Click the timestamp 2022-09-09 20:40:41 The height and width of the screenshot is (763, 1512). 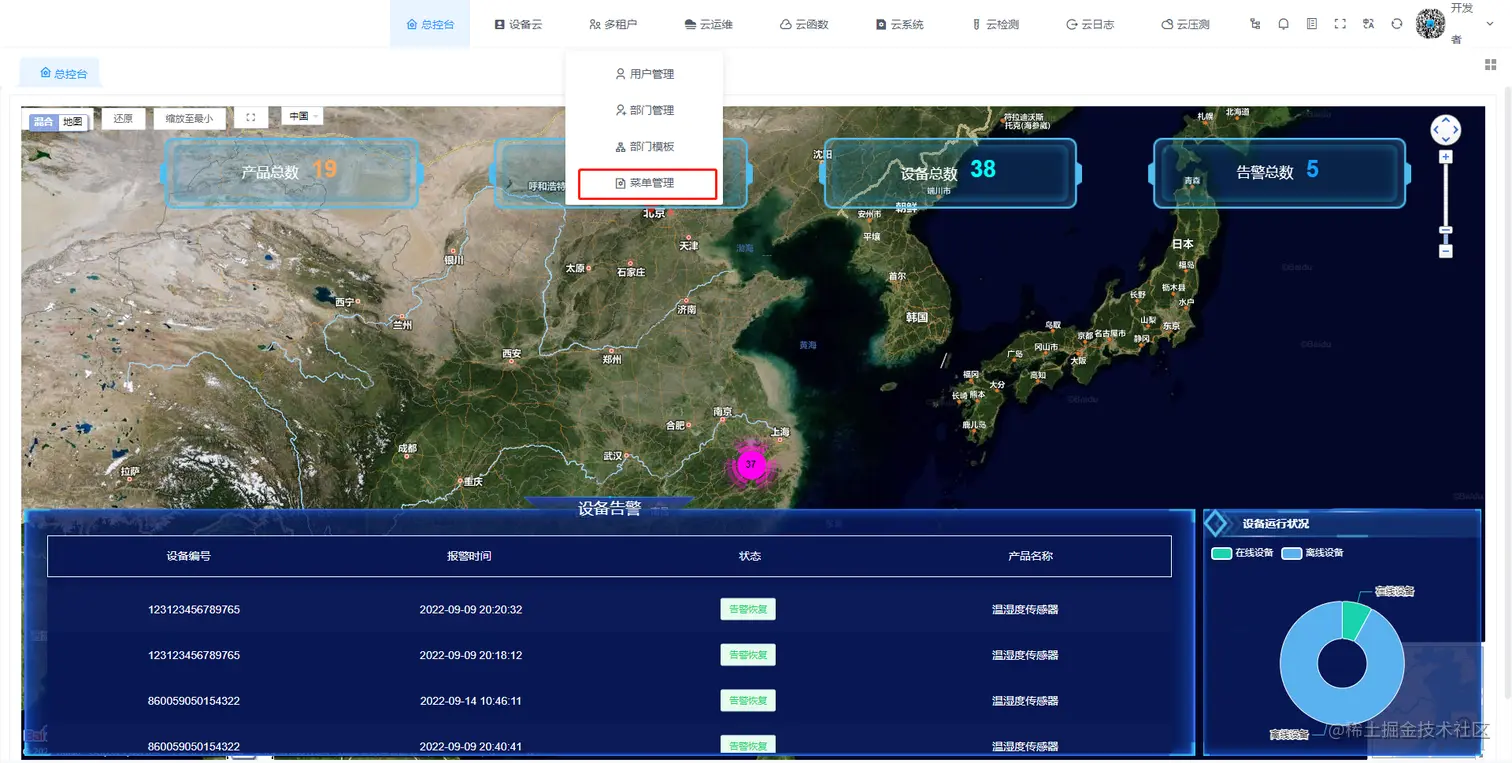471,747
